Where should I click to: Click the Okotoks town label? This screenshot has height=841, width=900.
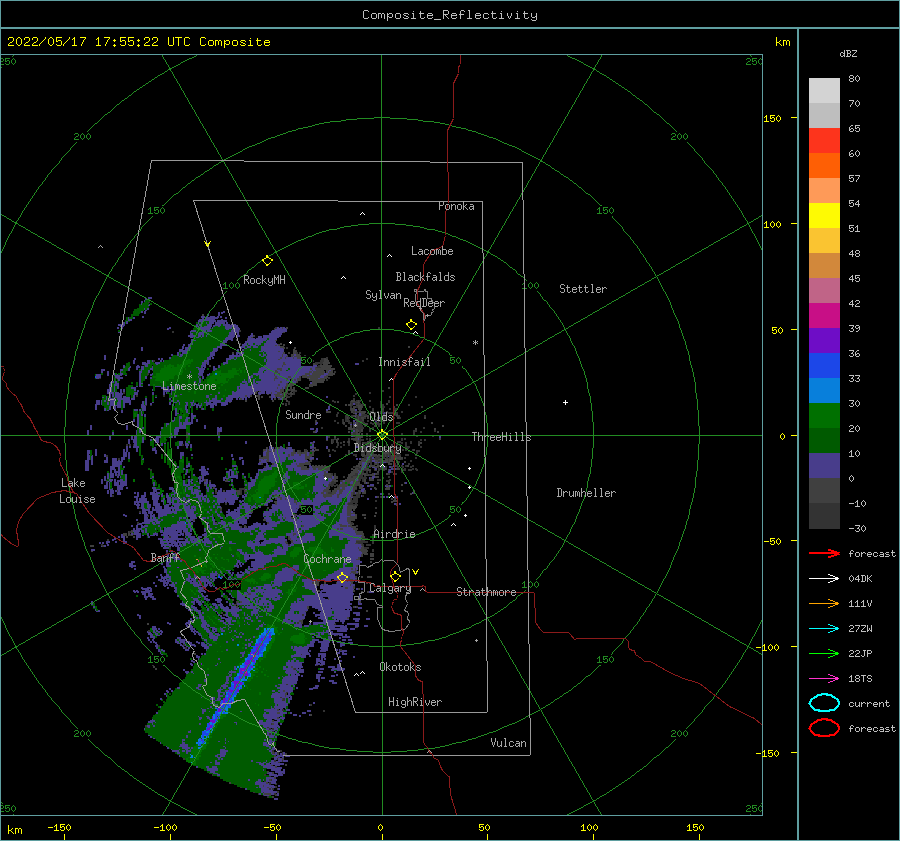click(x=400, y=667)
